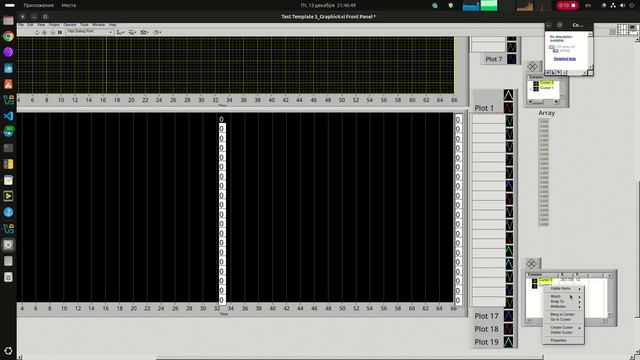Choose Bring to Center
640x360 pixels.
[x=563, y=315]
